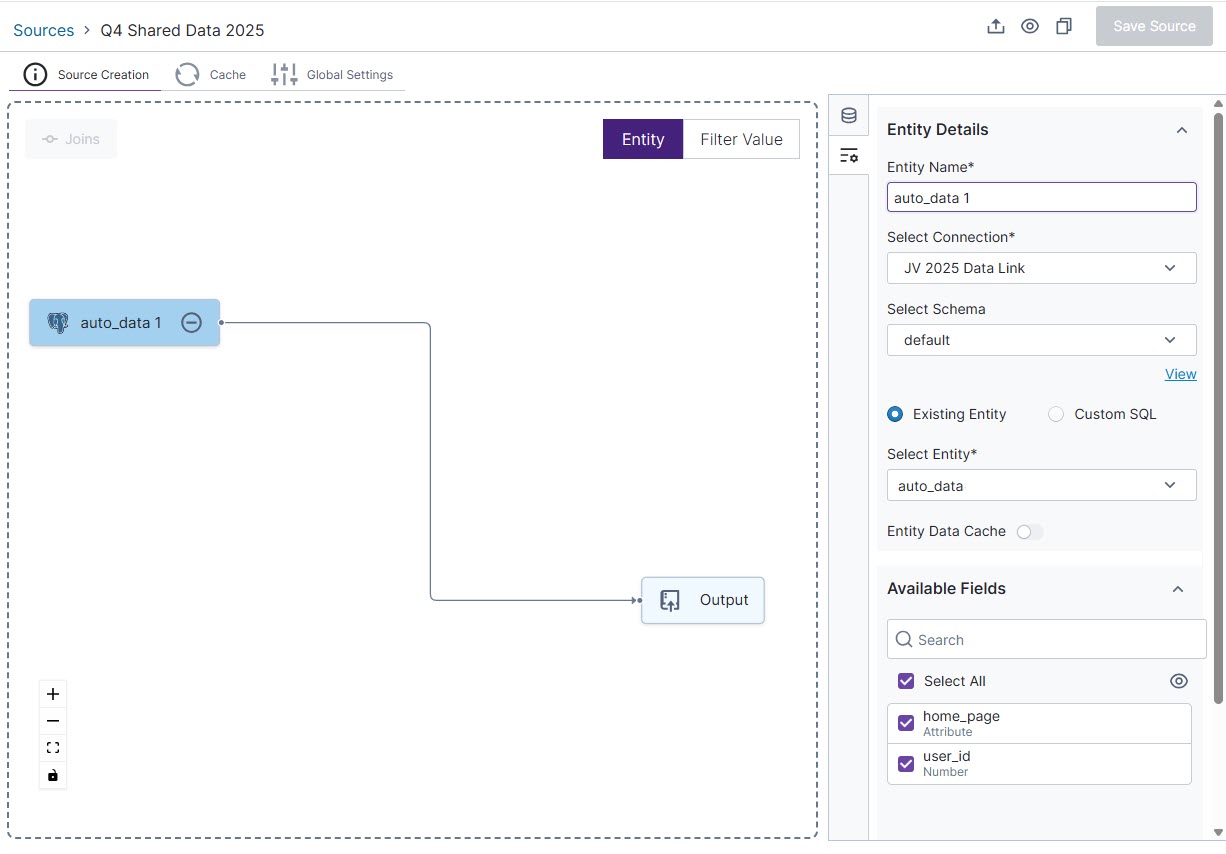The height and width of the screenshot is (854, 1226).
Task: Click the preview eye icon in header
Action: point(1029,27)
